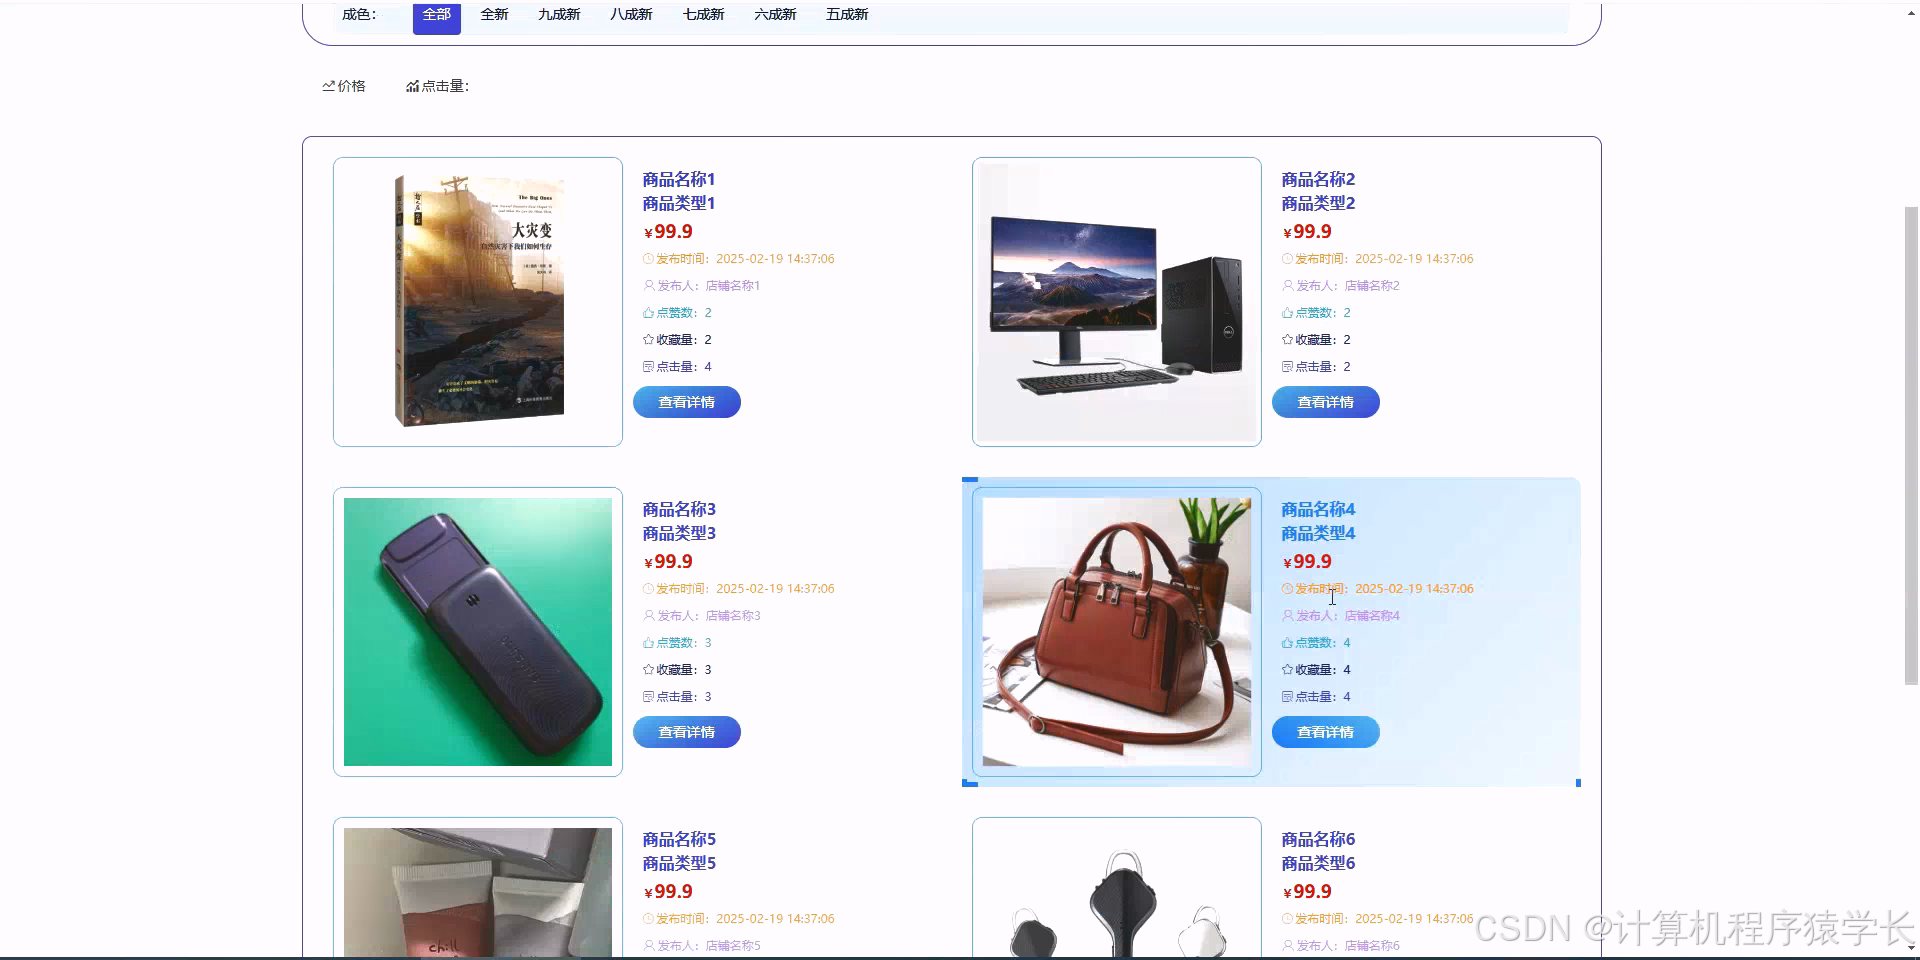
Task: Click the clock publish-time icon on 商品名称2
Action: click(1287, 258)
